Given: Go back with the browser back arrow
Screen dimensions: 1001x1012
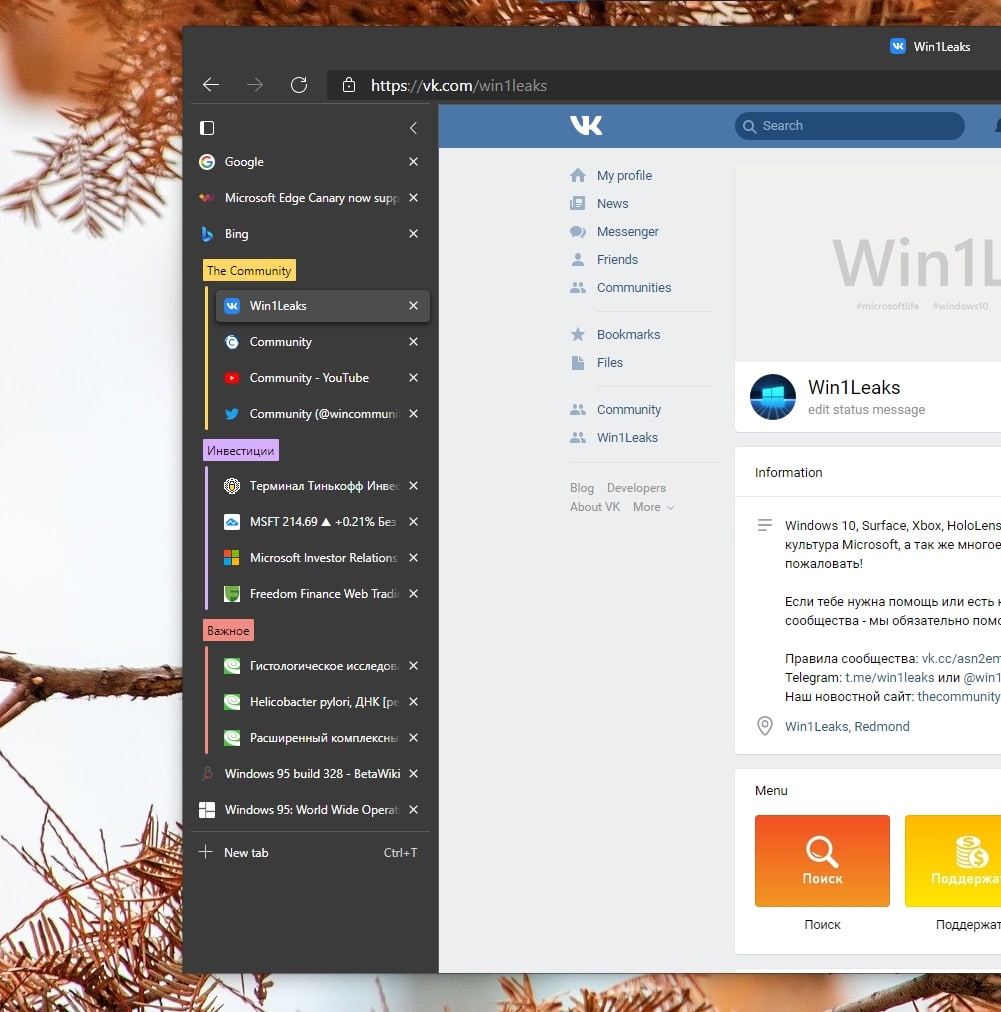Looking at the screenshot, I should pyautogui.click(x=211, y=85).
